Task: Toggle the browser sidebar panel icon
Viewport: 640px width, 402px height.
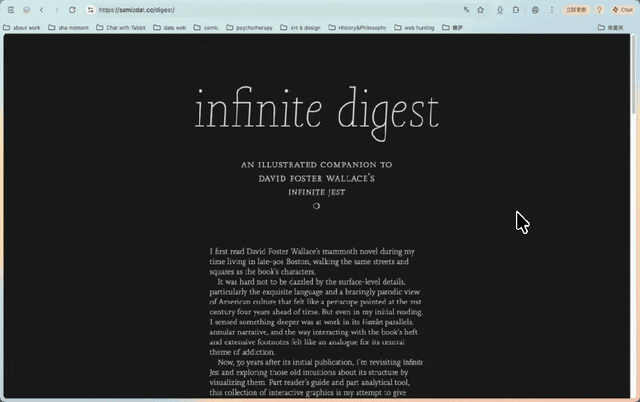Action: click(x=11, y=10)
